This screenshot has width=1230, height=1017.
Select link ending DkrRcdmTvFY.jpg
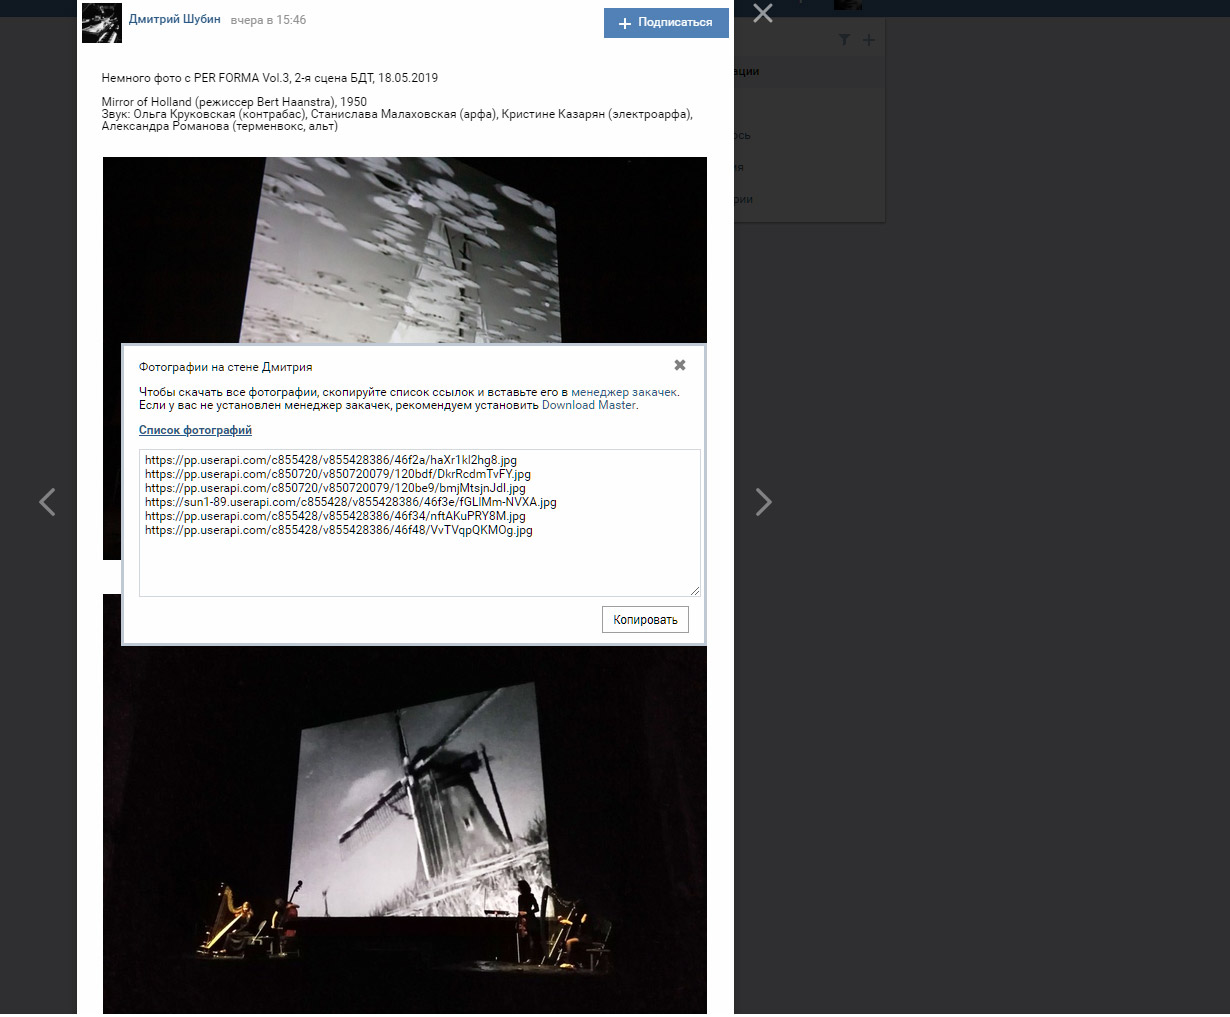[x=338, y=474]
